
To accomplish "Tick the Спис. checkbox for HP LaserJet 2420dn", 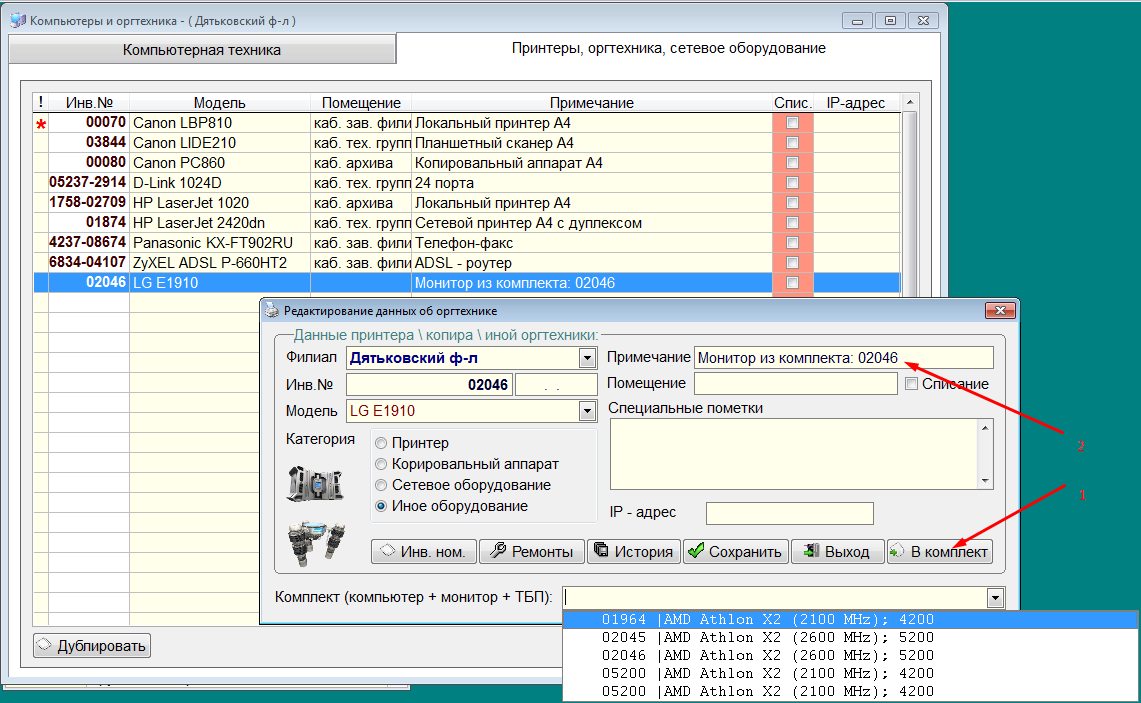I will (x=792, y=223).
